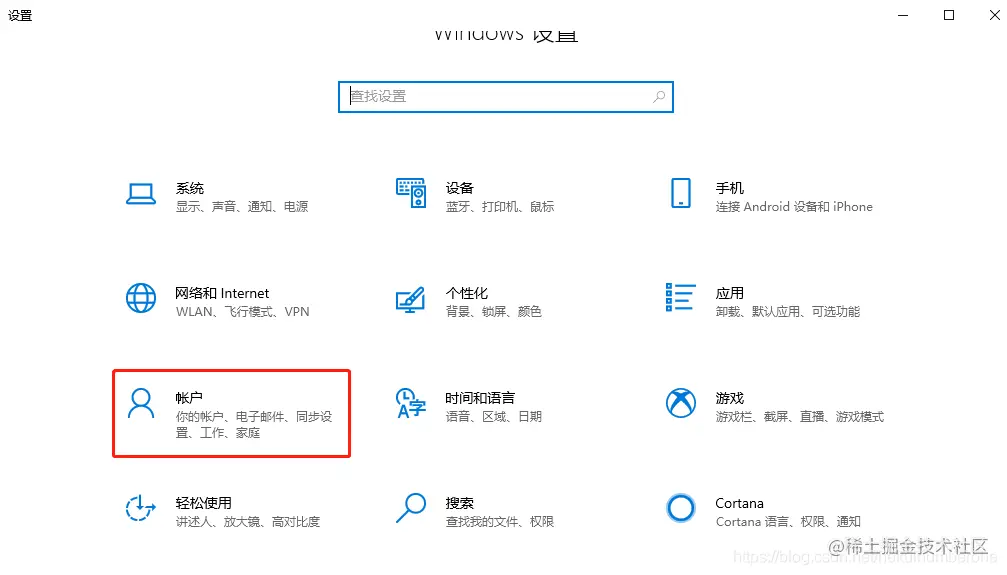Focus the 查找设置 search field
1007x575 pixels.
click(506, 97)
